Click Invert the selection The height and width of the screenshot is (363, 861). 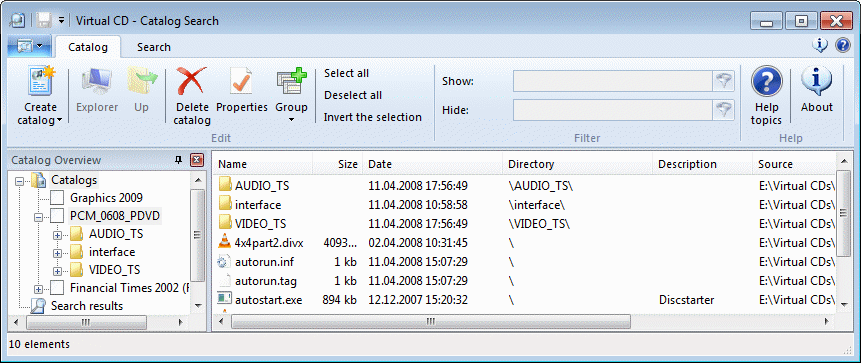pos(373,117)
